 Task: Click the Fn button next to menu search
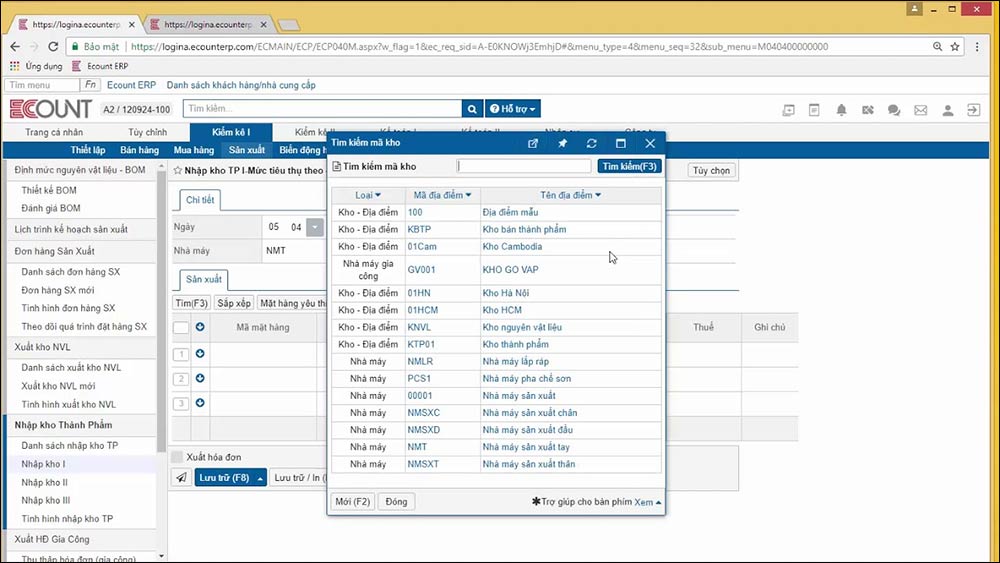(90, 85)
